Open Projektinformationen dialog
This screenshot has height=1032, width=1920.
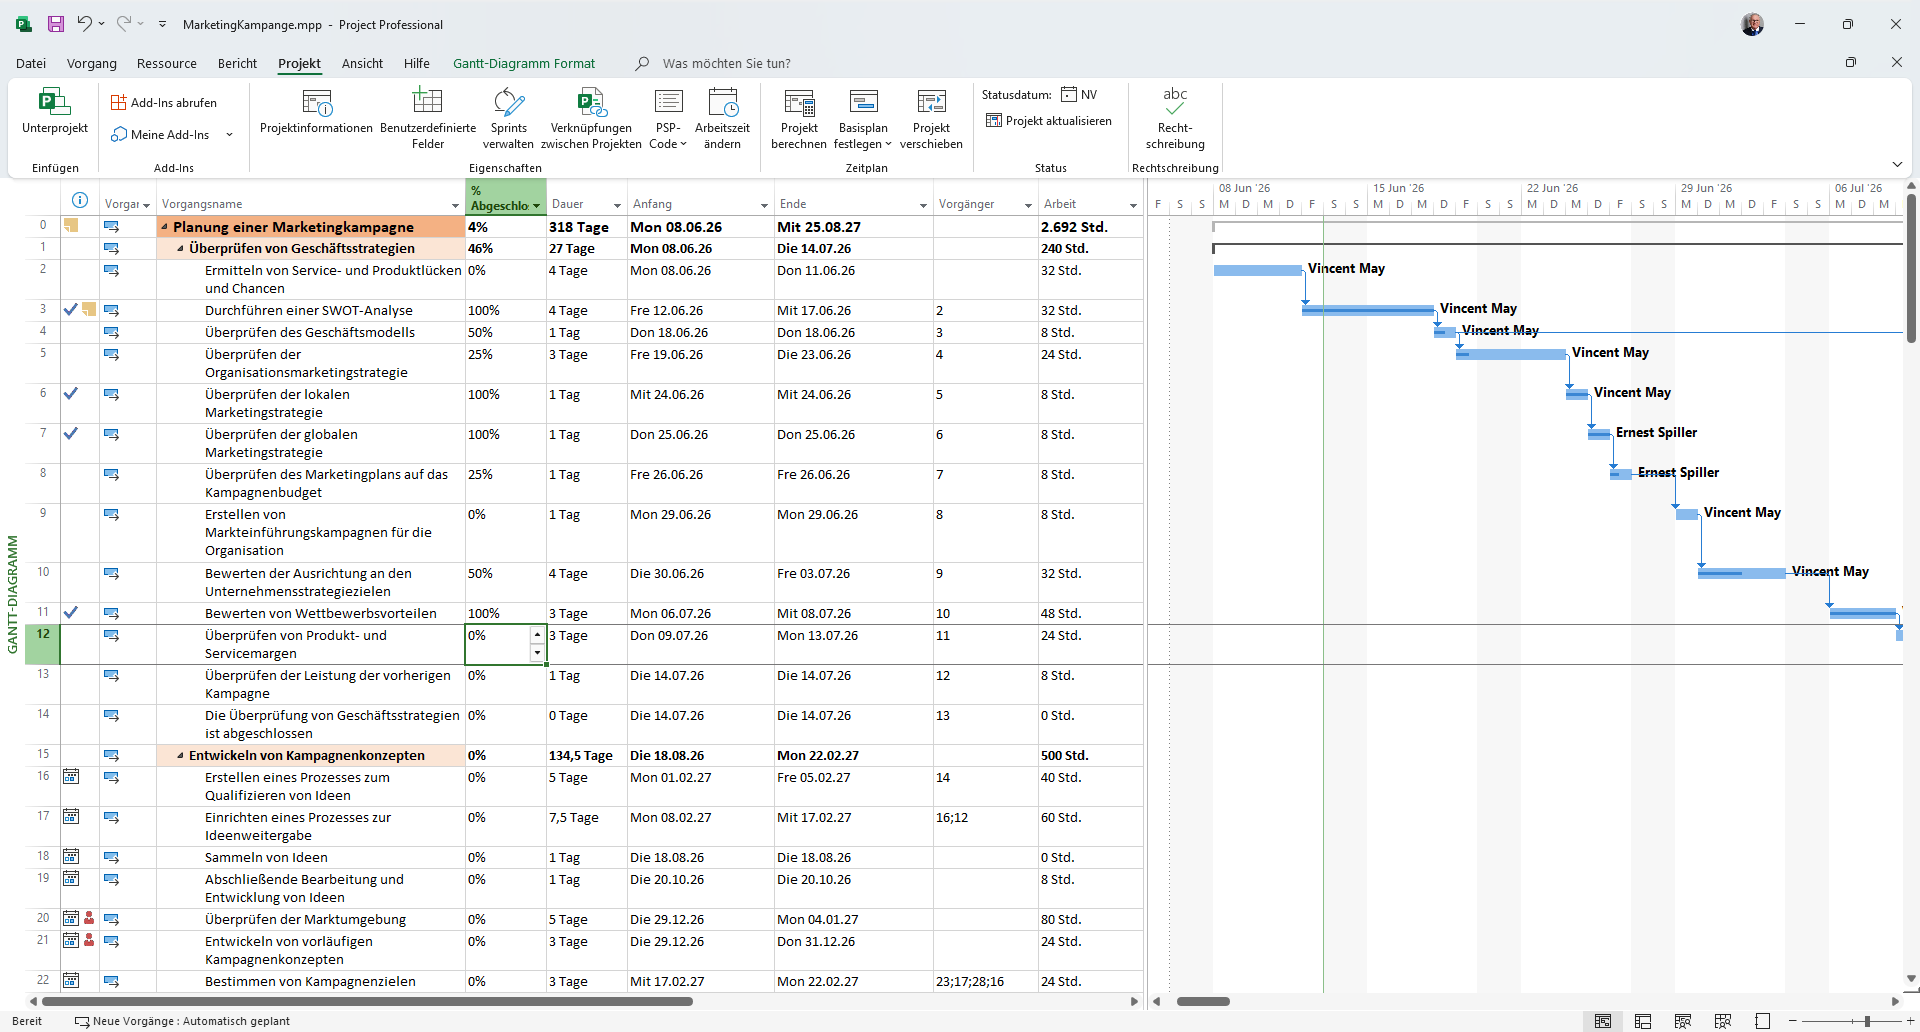[x=316, y=111]
